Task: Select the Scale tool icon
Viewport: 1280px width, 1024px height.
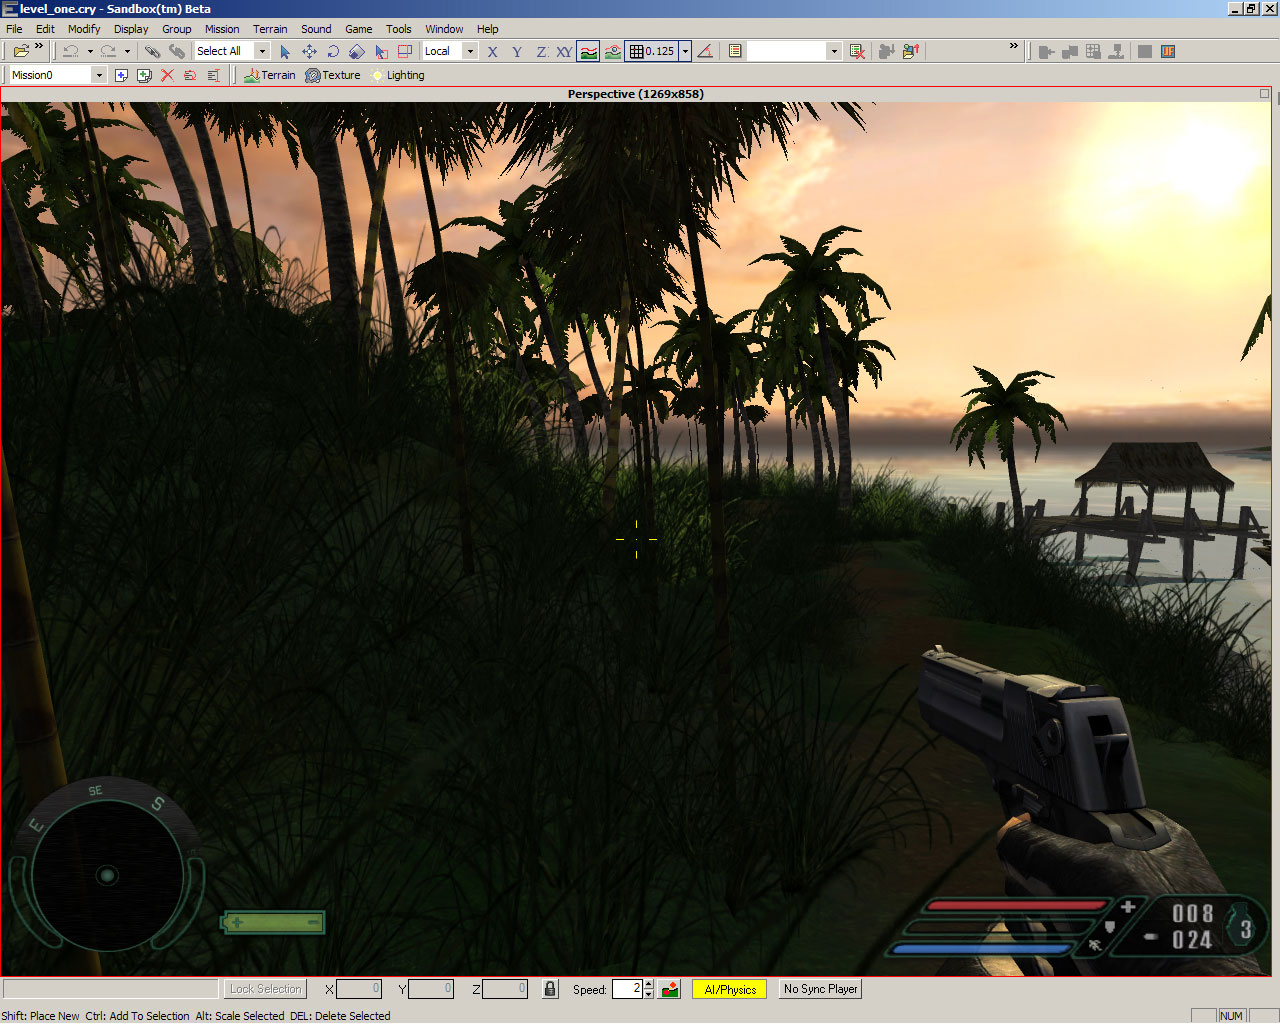Action: [x=357, y=51]
